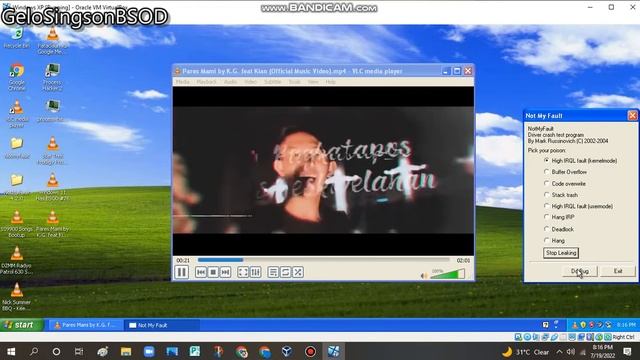640x360 pixels.
Task: Select the Google Chrome desktop shortcut
Action: click(x=17, y=76)
